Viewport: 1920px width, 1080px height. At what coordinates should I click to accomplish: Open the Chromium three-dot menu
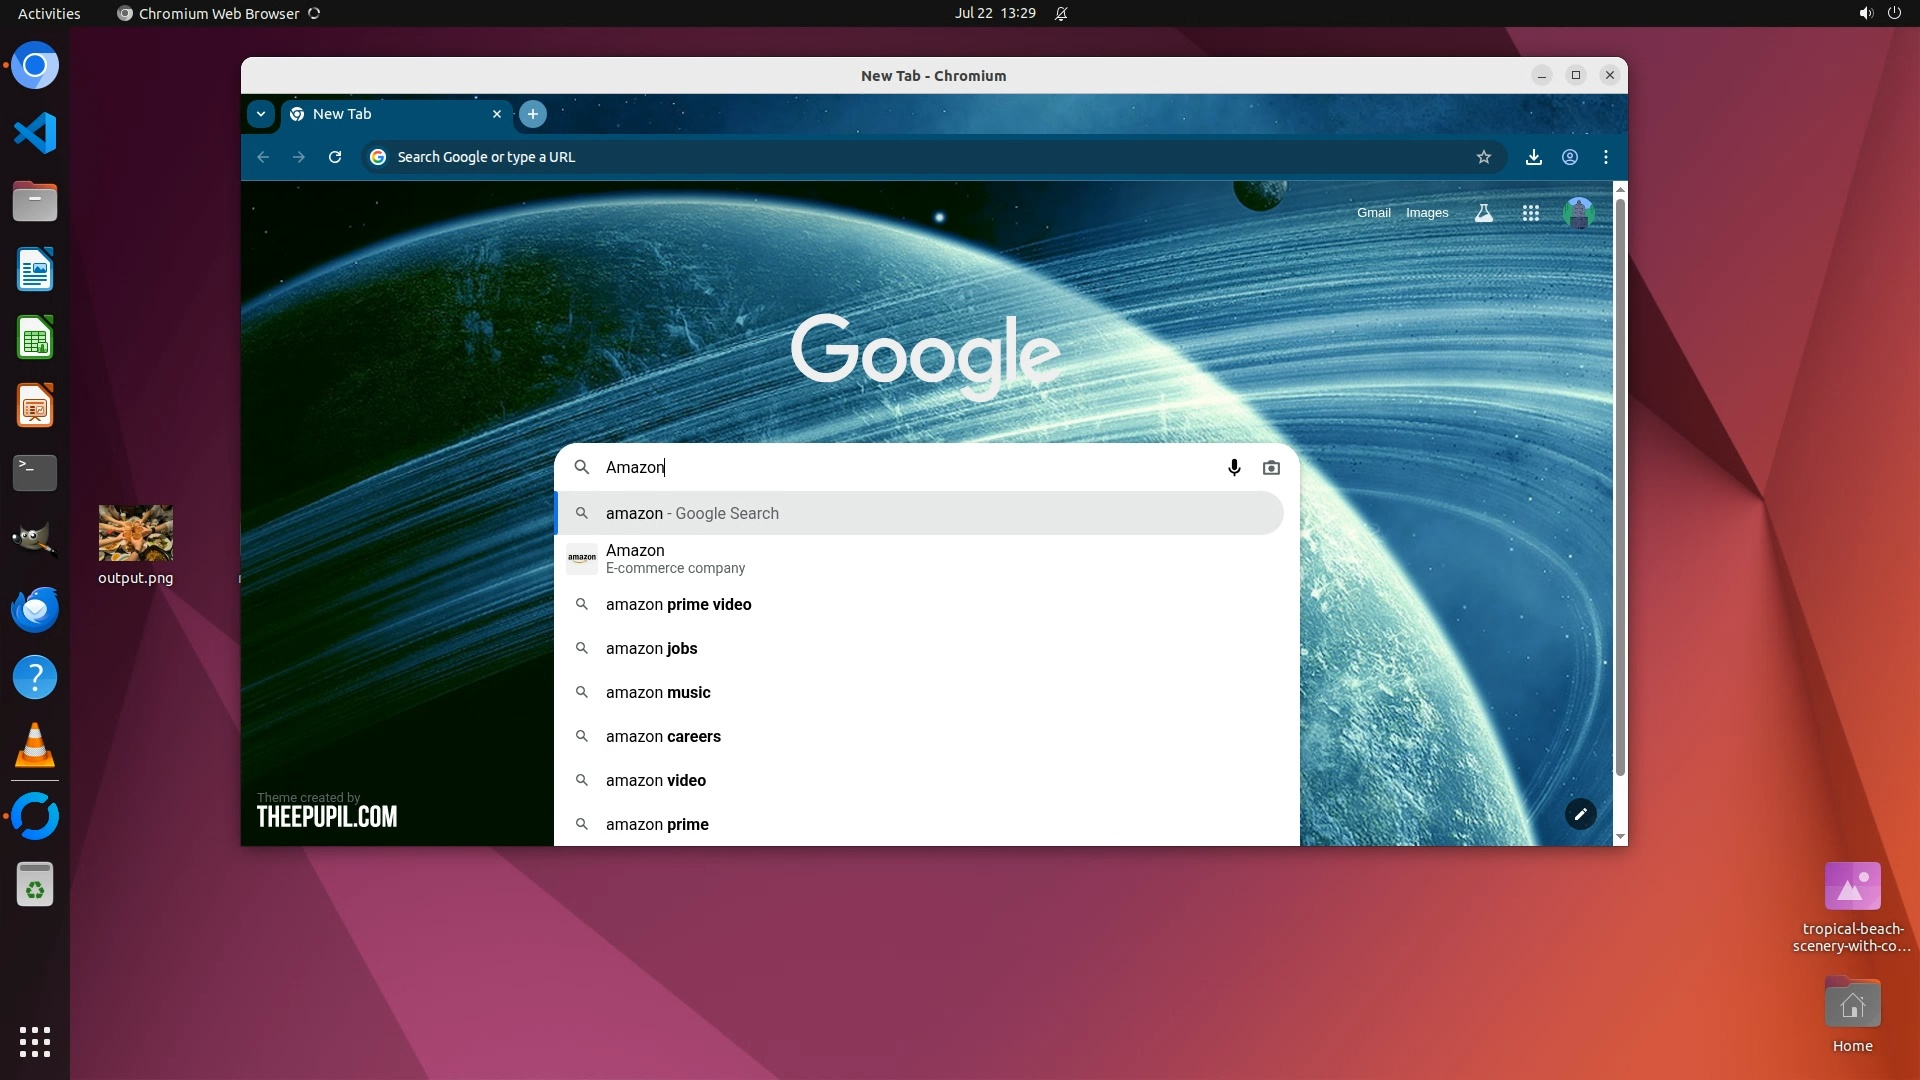[1606, 157]
